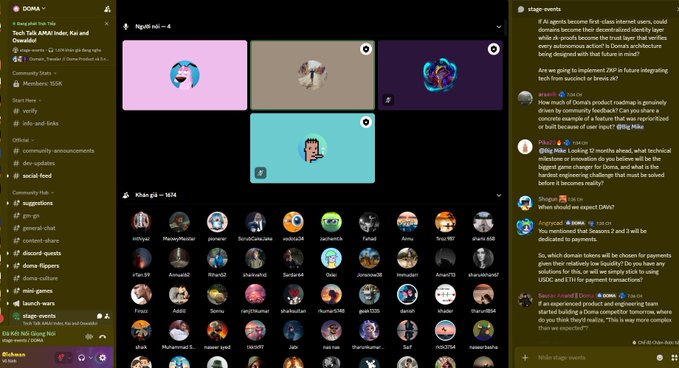The image size is (679, 368).
Task: Open the Đã Kết Nối Giọng Nói connection info
Action: (29, 334)
